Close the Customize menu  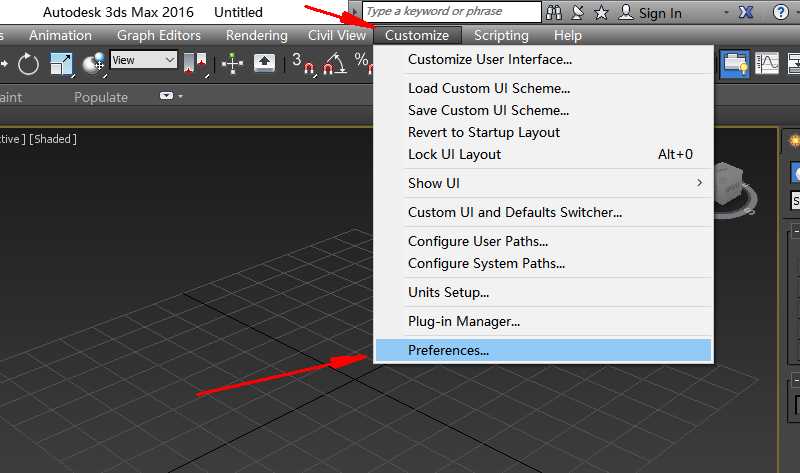pos(417,35)
